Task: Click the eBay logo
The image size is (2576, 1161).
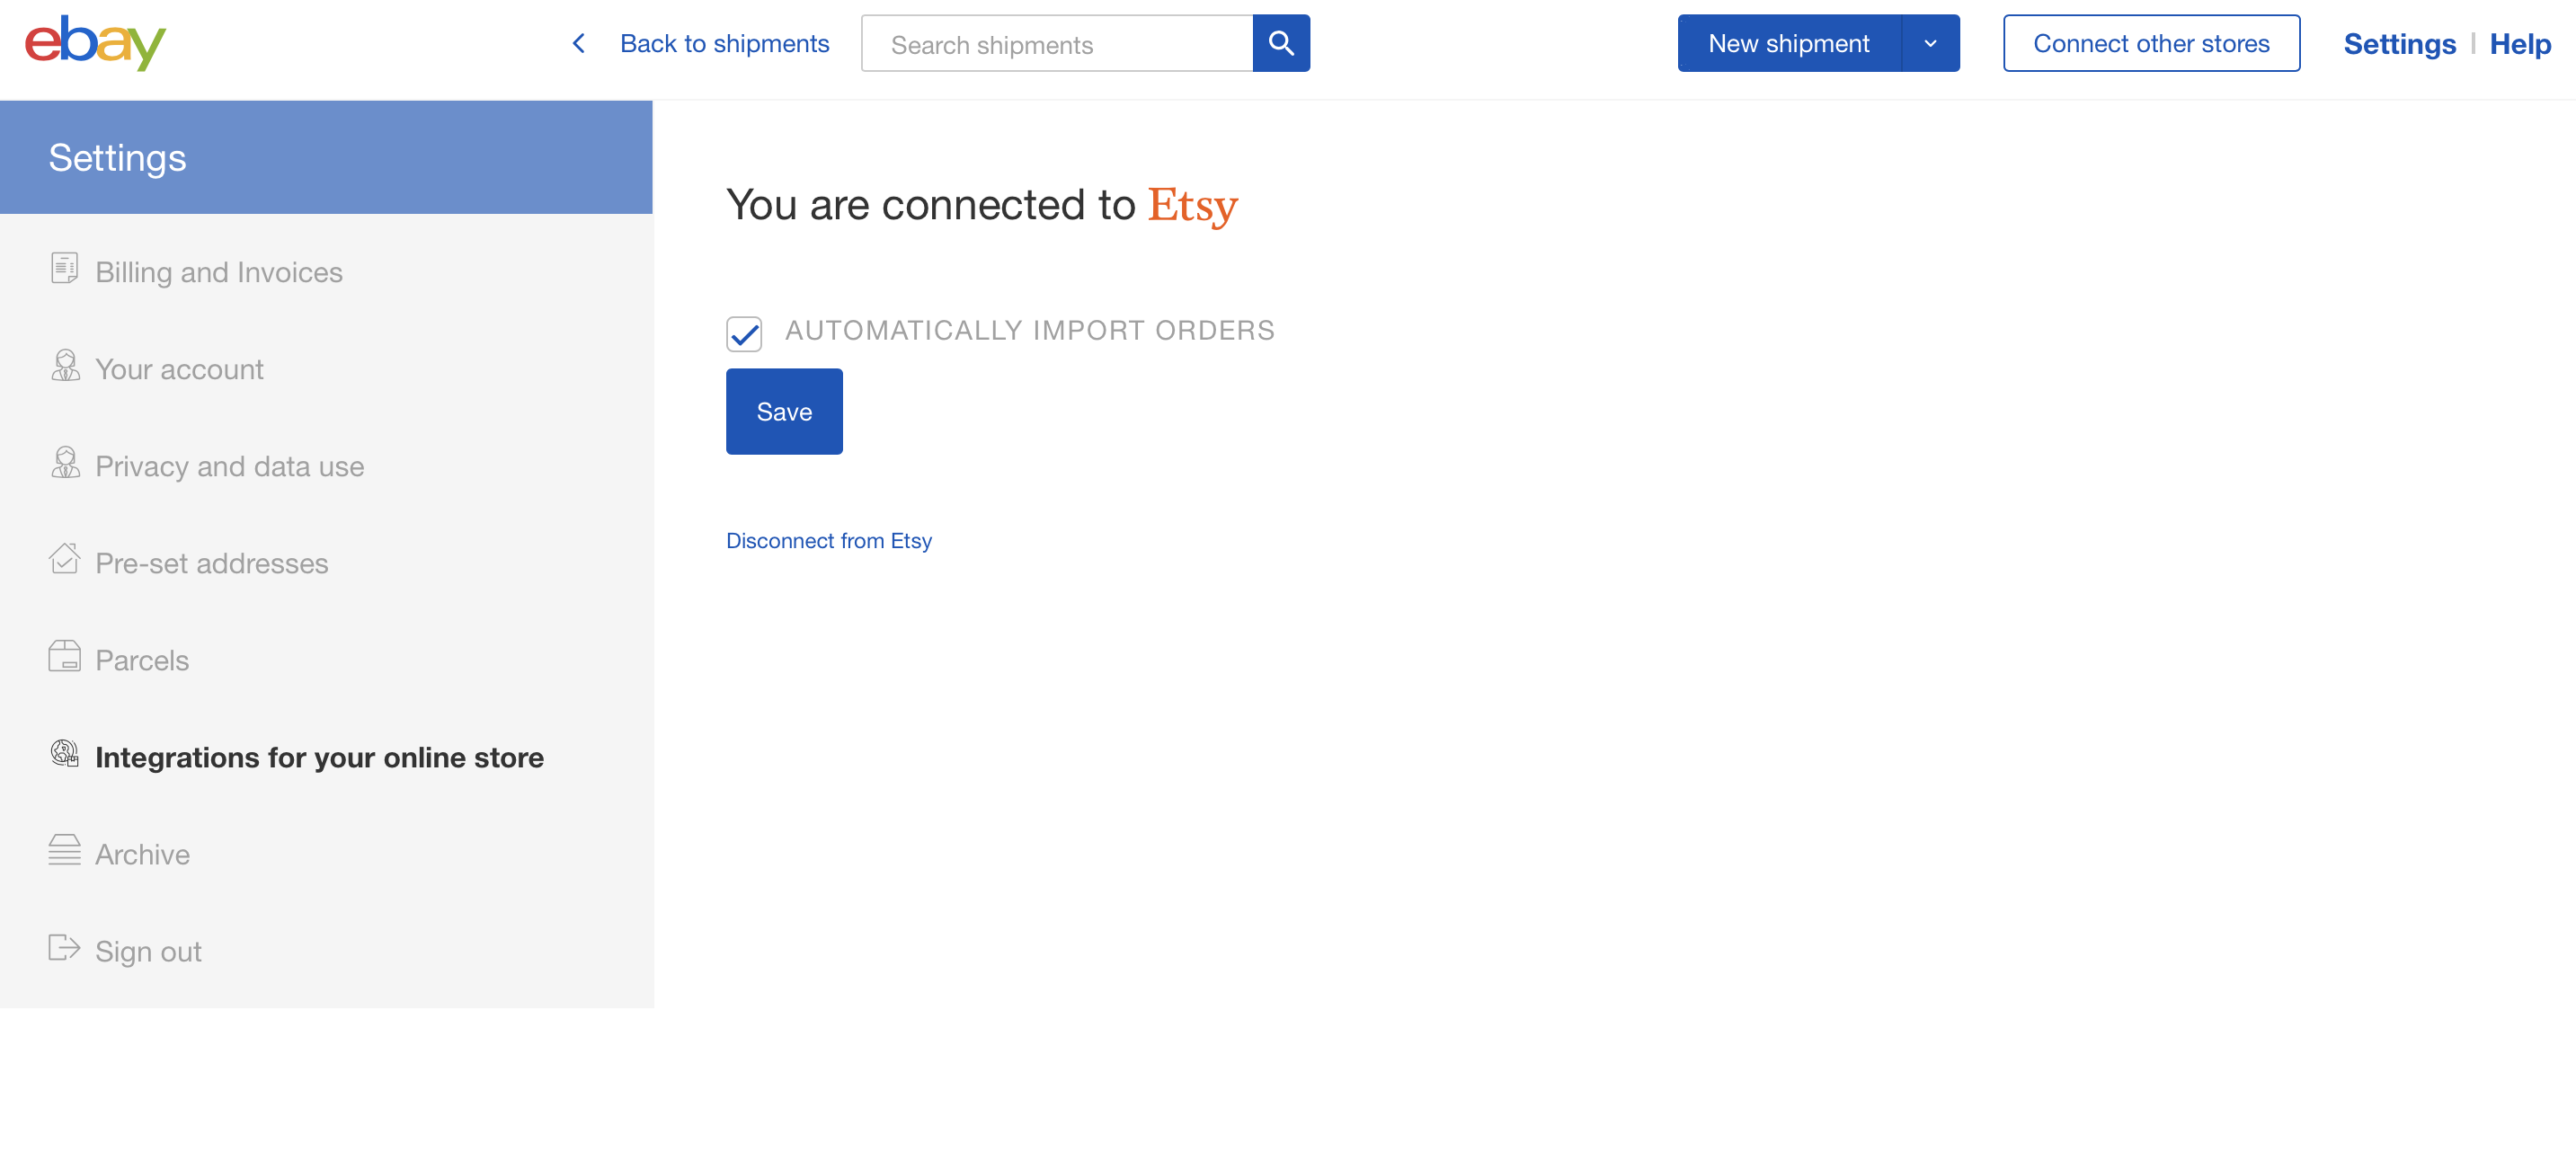Action: point(95,43)
